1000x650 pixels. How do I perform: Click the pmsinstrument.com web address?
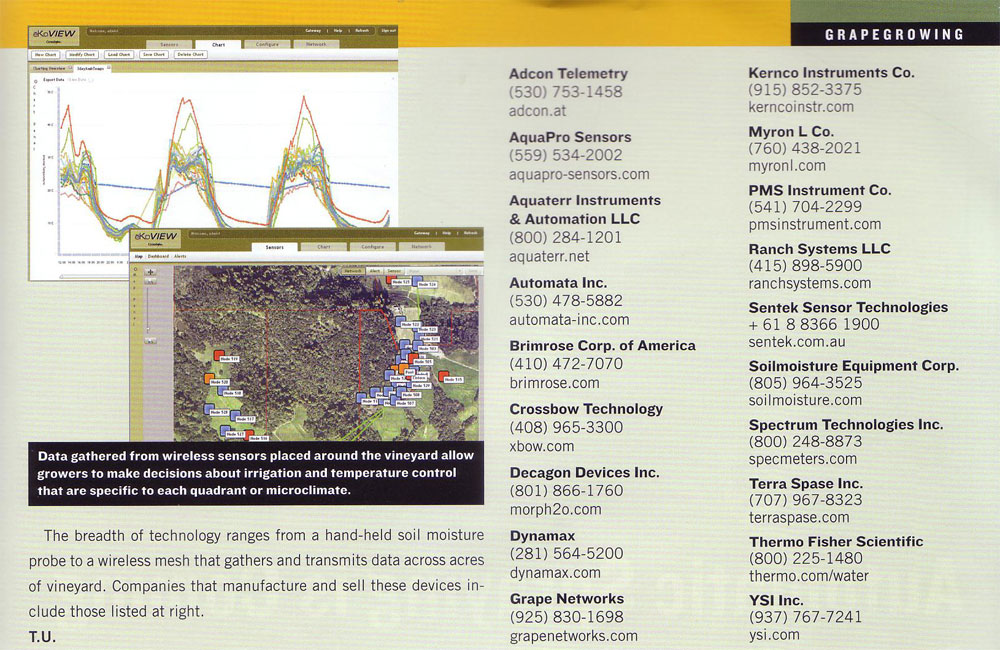click(x=815, y=225)
